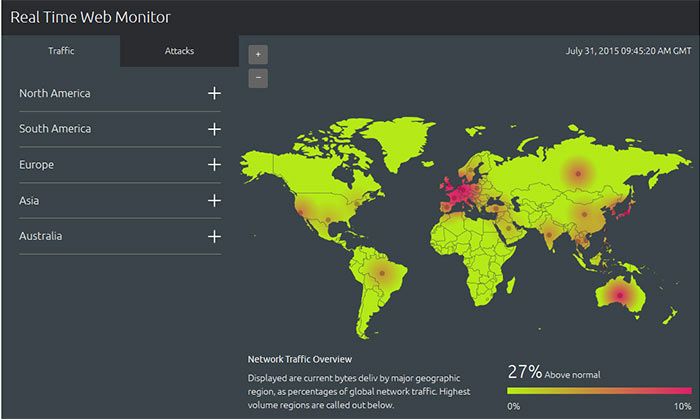The height and width of the screenshot is (419, 700).
Task: Switch to the Traffic tab
Action: 61,51
